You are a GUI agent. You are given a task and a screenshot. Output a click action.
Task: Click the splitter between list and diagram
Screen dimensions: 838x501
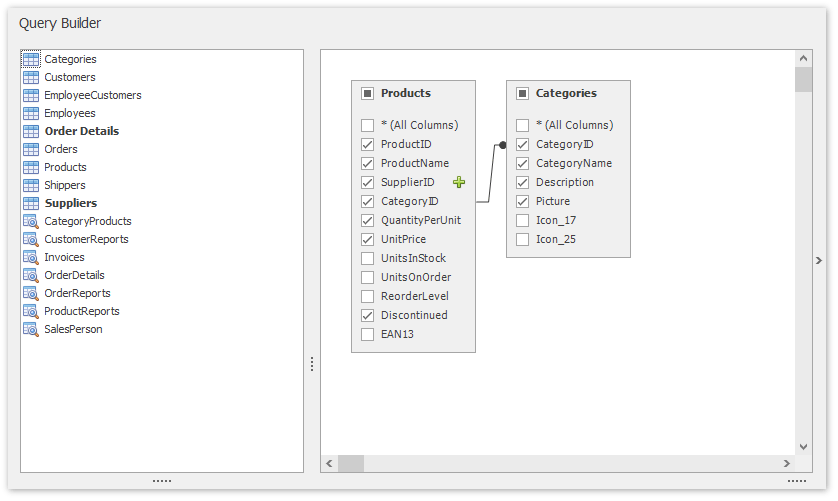pos(312,364)
